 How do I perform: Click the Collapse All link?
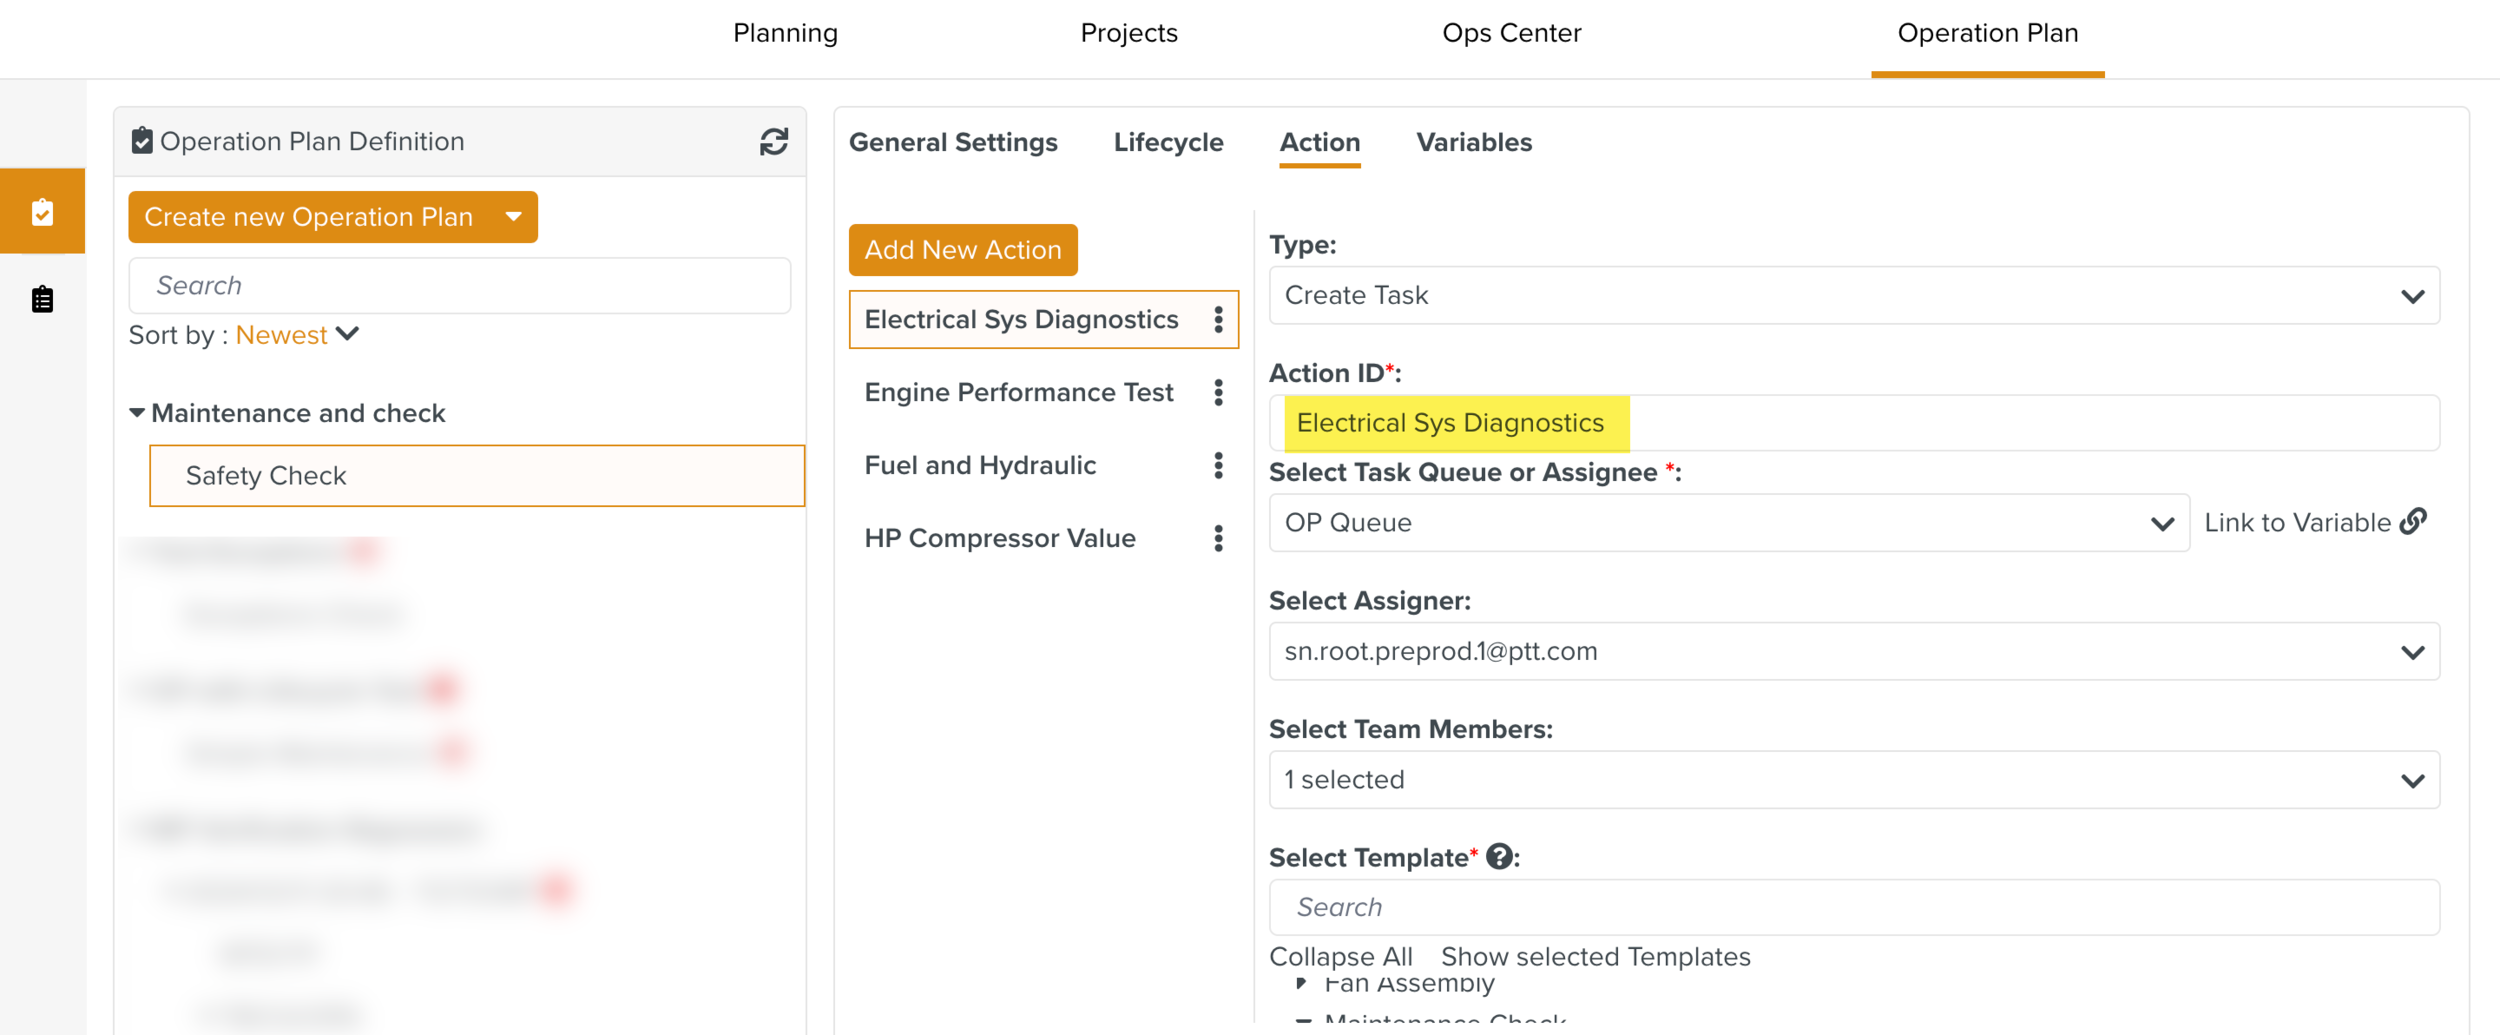tap(1340, 957)
